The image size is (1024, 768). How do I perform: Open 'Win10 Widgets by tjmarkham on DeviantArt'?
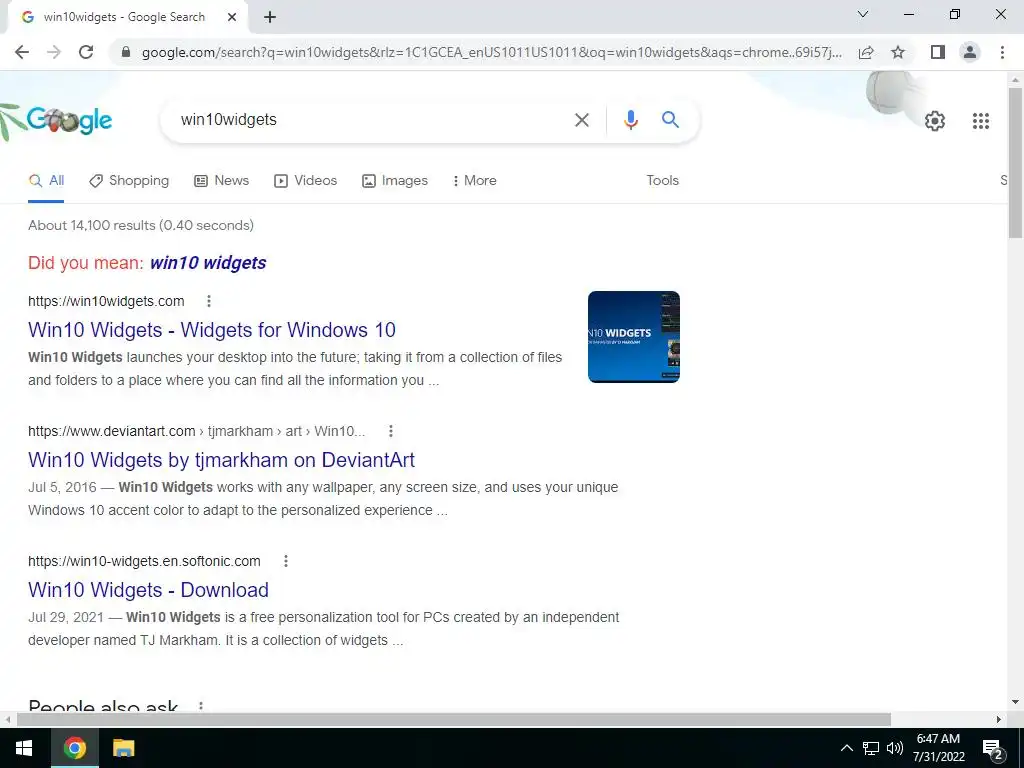click(221, 460)
